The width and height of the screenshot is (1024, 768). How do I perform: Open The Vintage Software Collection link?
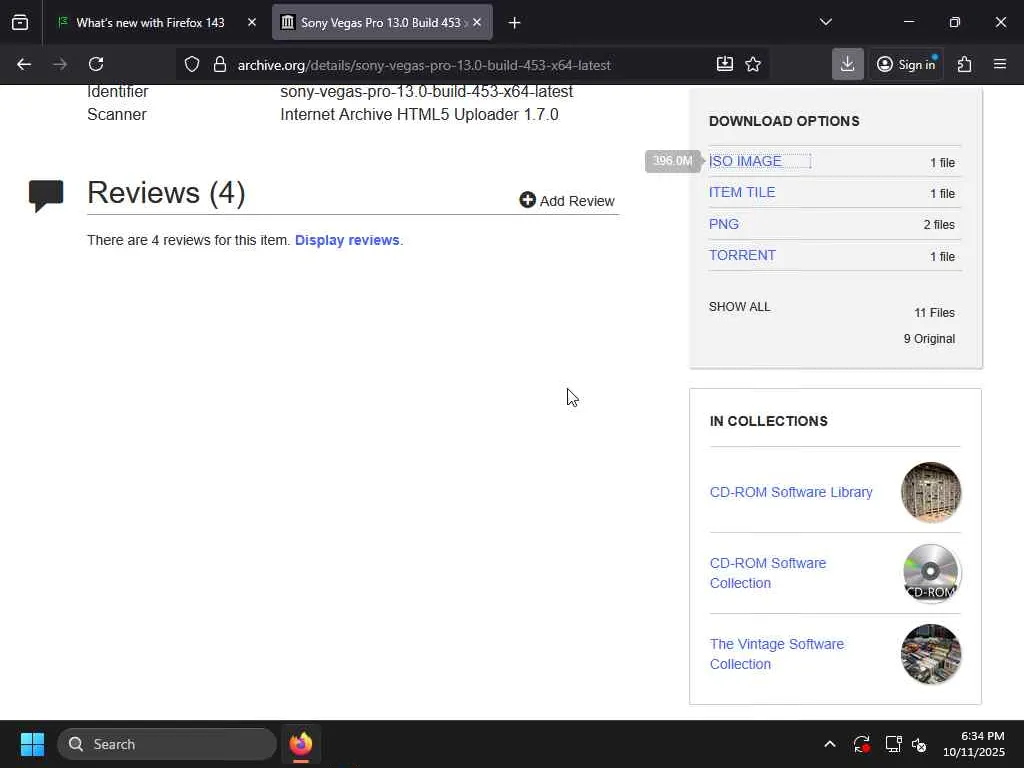pos(776,654)
